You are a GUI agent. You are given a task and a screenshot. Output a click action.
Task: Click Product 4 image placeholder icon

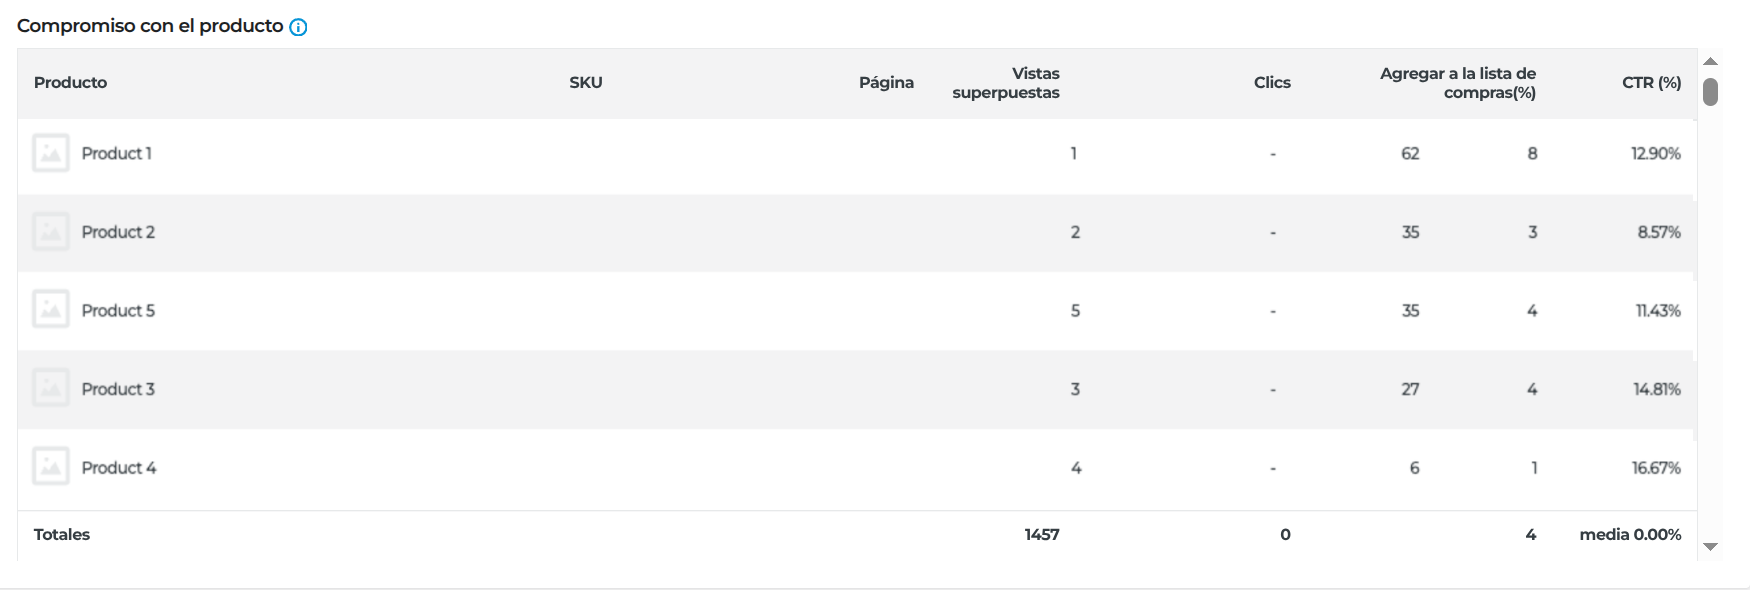pyautogui.click(x=51, y=467)
